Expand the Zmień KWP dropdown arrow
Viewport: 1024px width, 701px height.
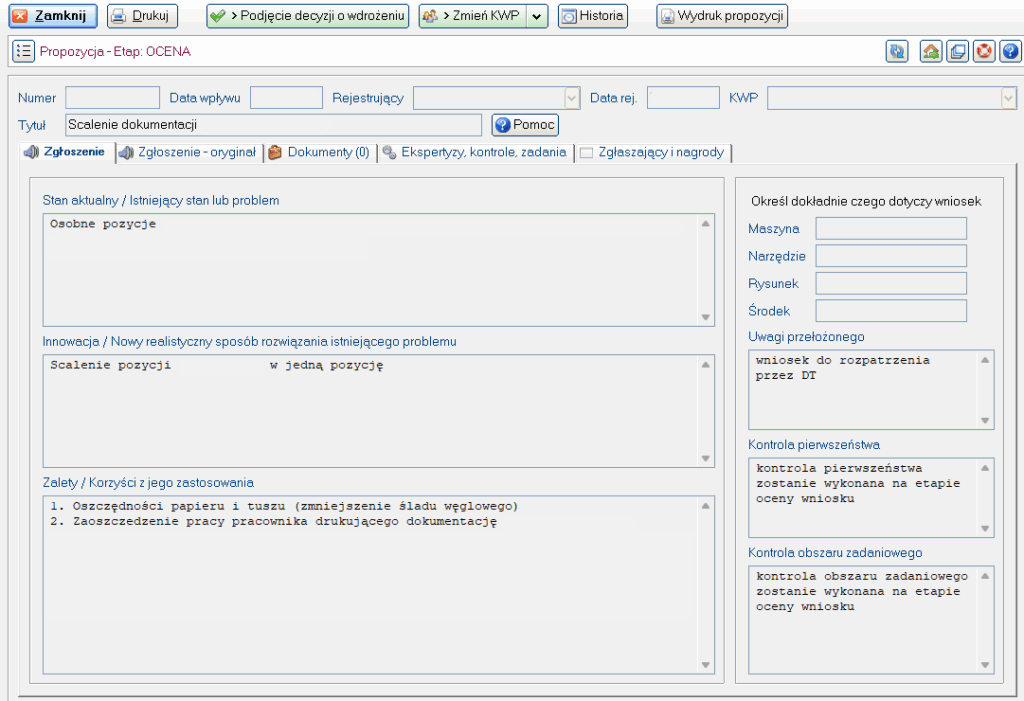(537, 16)
